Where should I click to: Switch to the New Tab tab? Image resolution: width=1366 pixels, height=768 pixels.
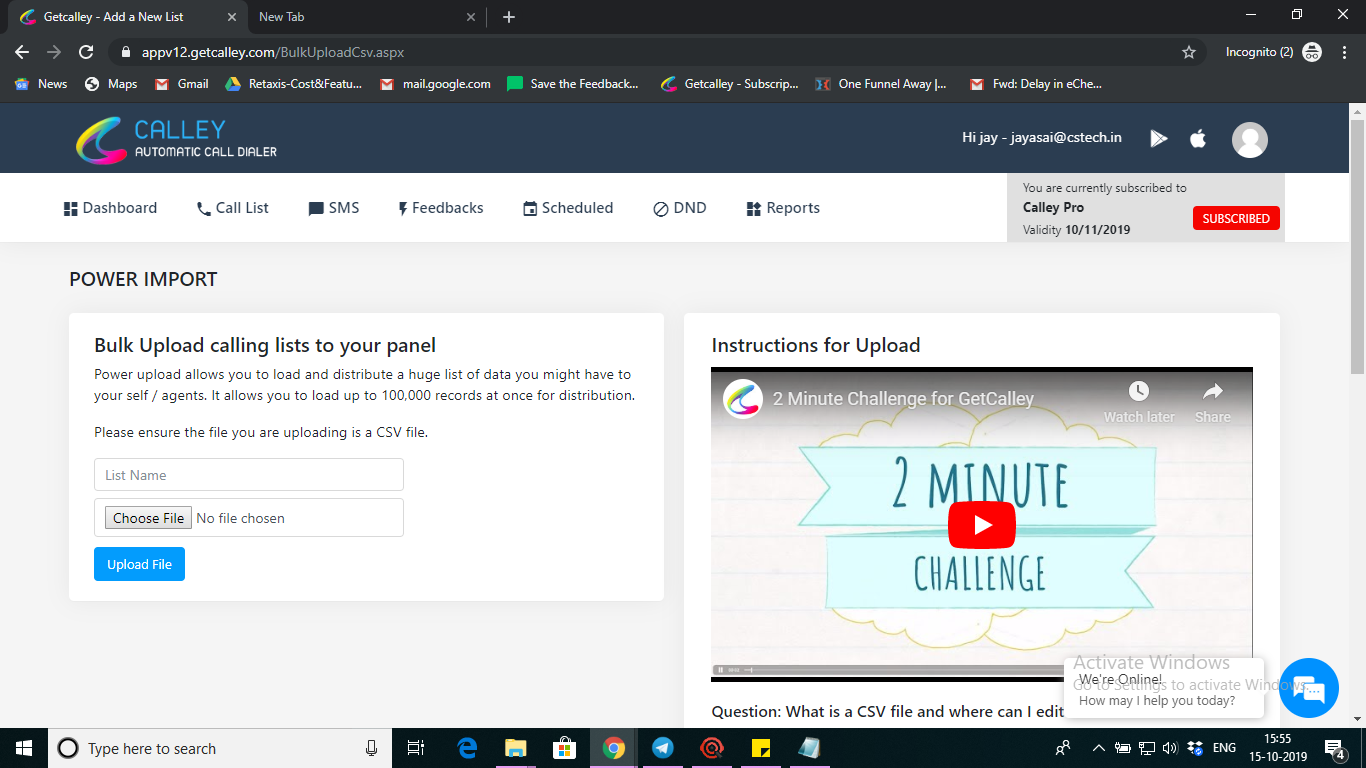pos(365,17)
